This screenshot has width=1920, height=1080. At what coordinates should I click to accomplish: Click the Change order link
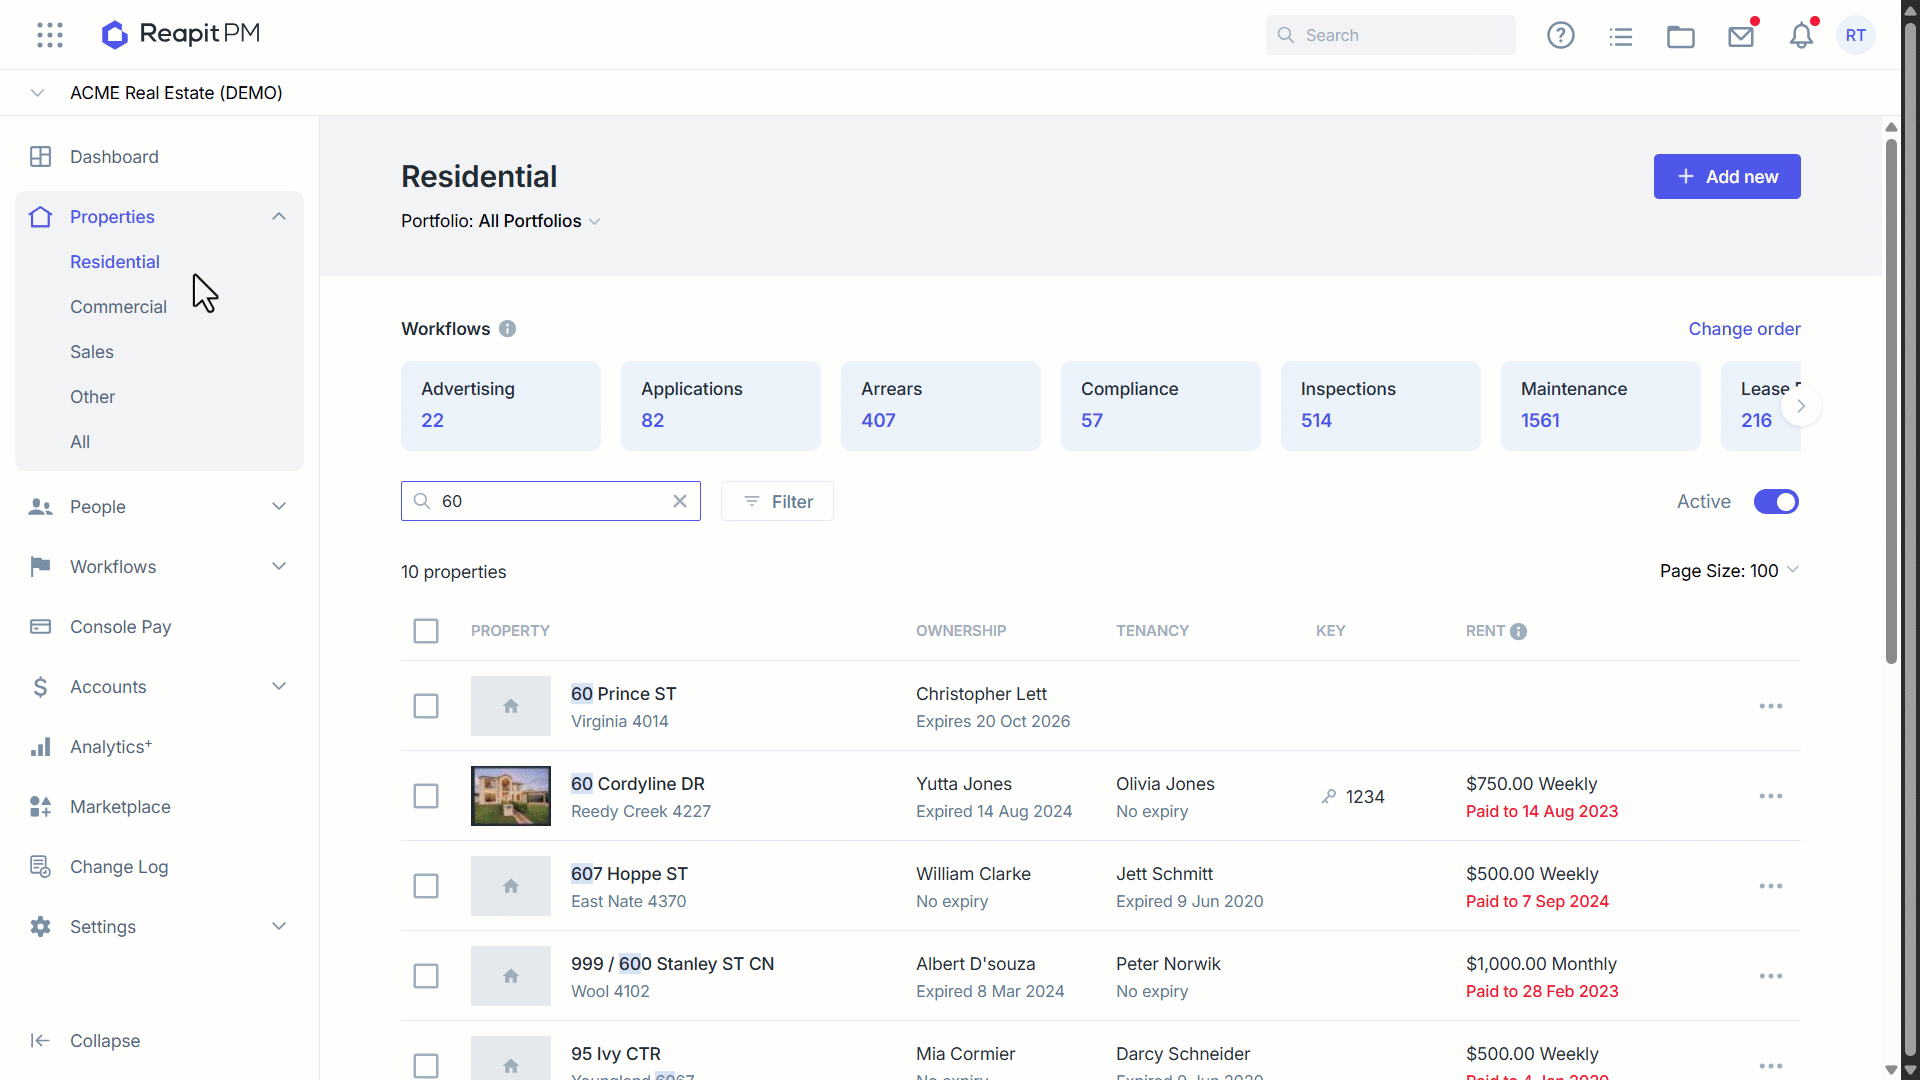coord(1744,329)
